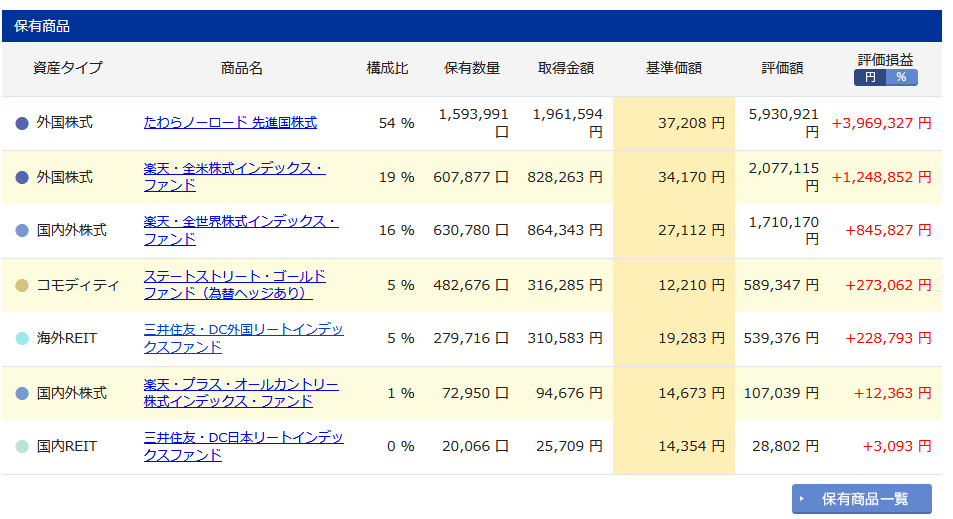Click the 保有商品一覧 button
This screenshot has width=953, height=519.
pyautogui.click(x=861, y=499)
